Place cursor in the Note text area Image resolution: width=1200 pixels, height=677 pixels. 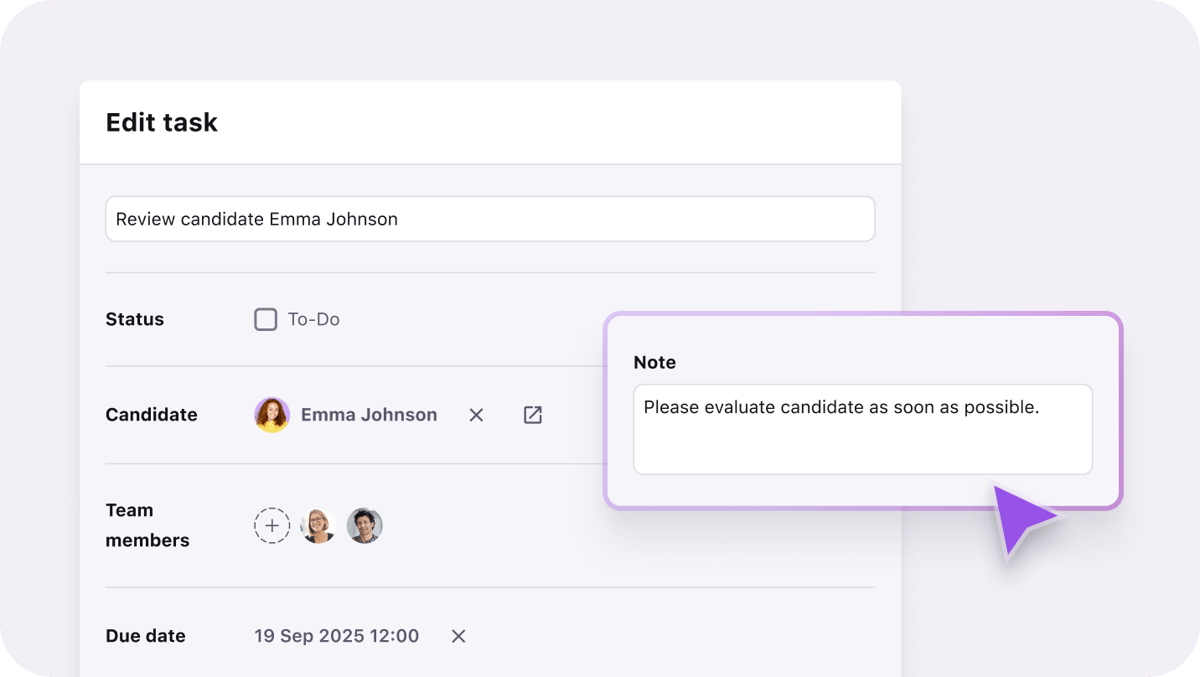point(862,428)
